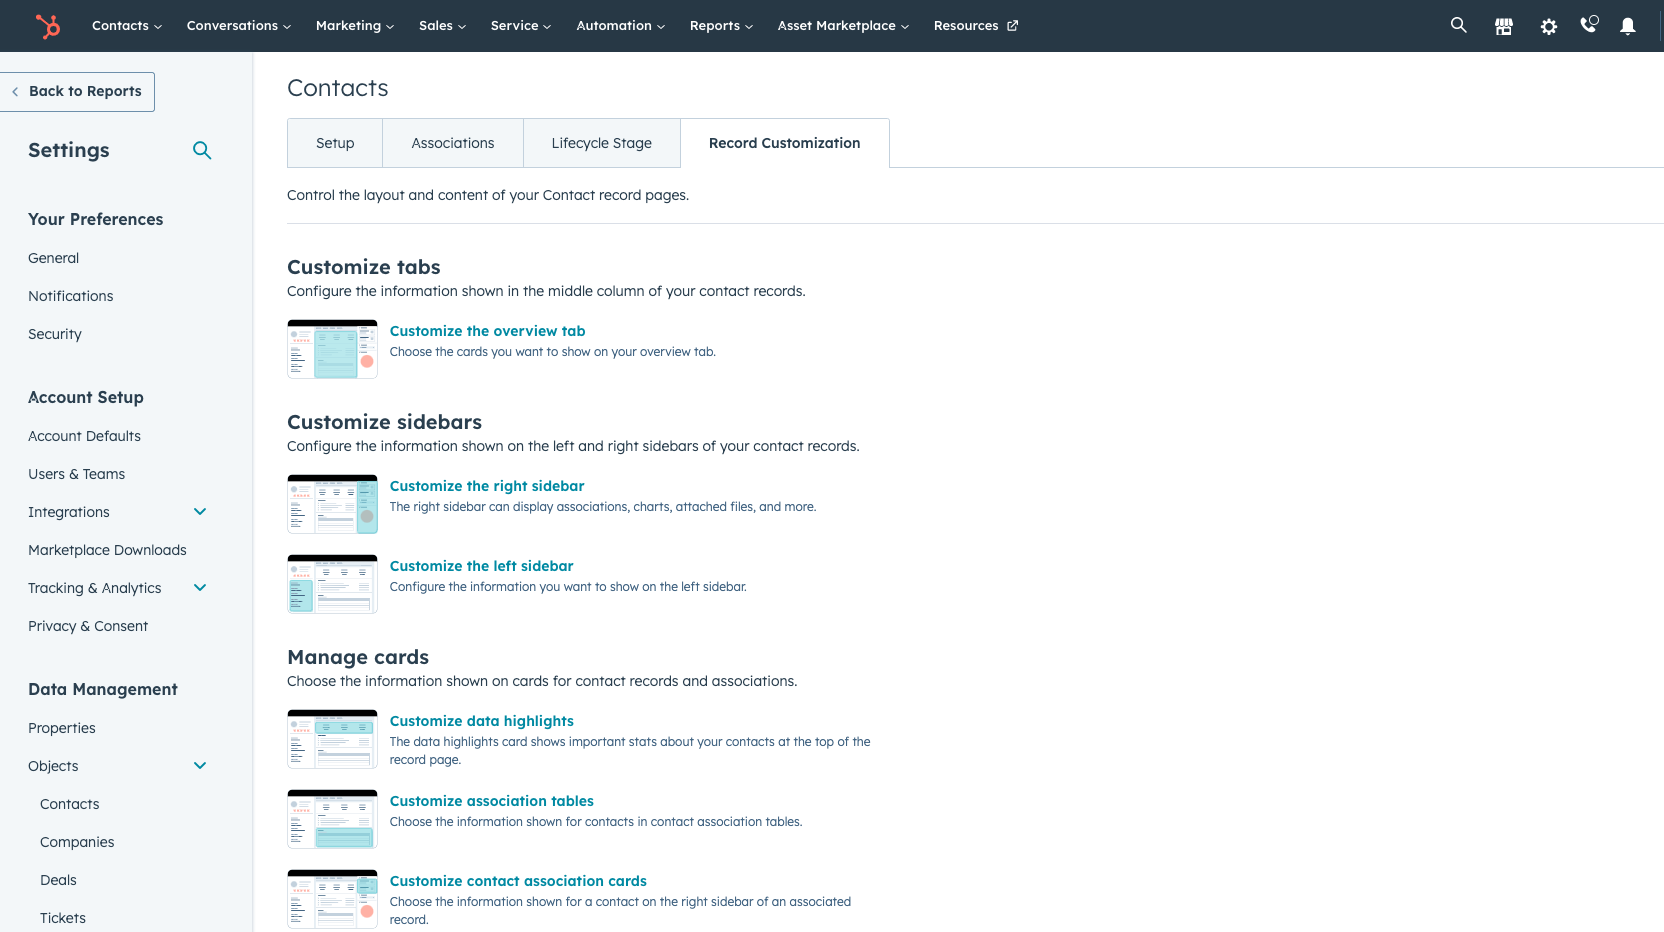Image resolution: width=1664 pixels, height=932 pixels.
Task: Open the Marketplace storefront icon
Action: [1504, 26]
